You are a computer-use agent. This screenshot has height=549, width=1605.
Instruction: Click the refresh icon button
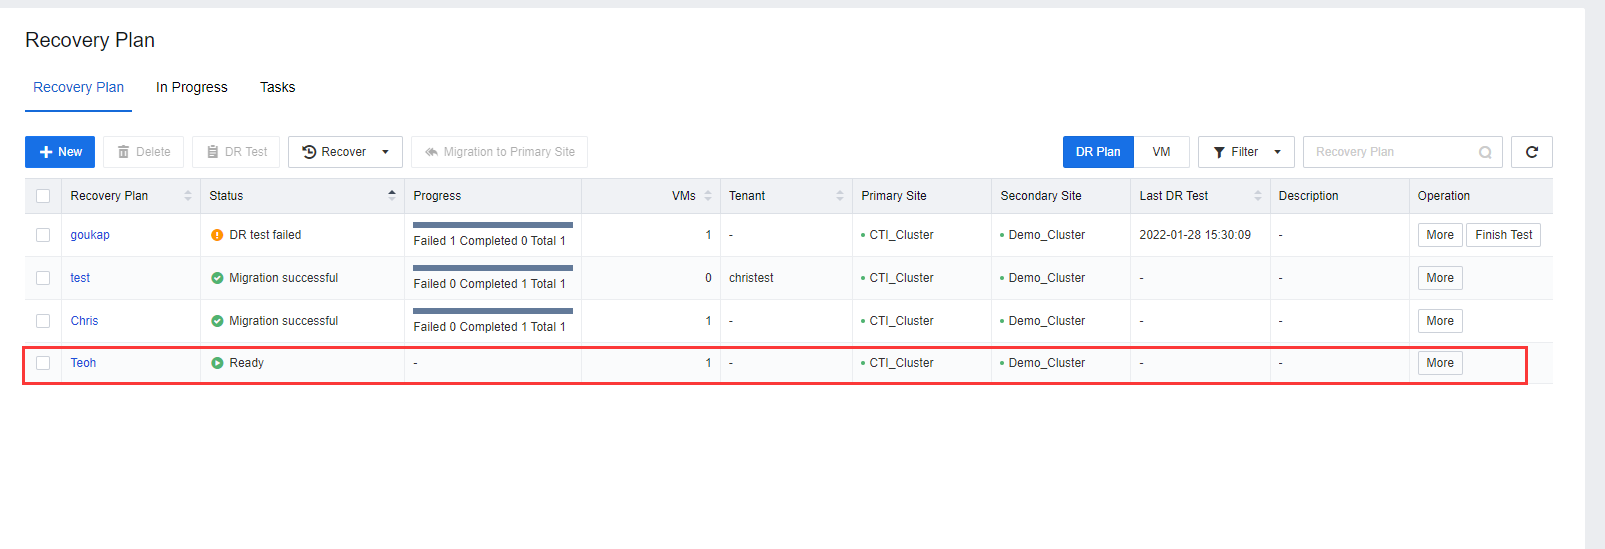[1531, 152]
